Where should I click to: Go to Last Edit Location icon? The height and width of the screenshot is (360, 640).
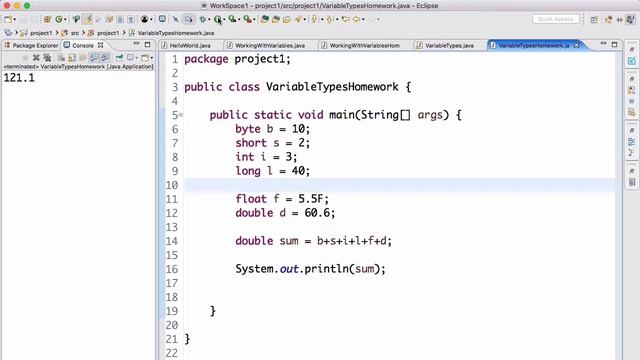(x=346, y=19)
